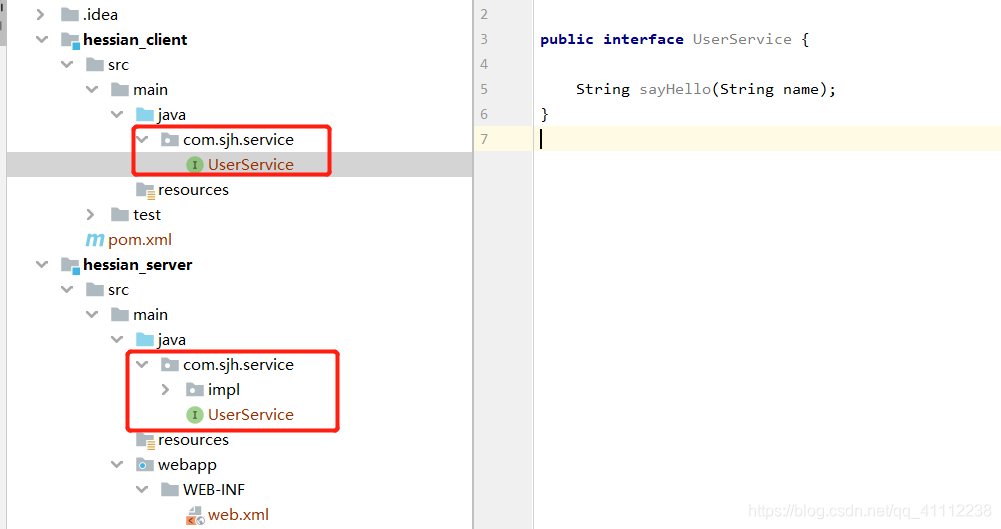This screenshot has height=529, width=1001.
Task: Click the UserService name in the code
Action: [742, 40]
